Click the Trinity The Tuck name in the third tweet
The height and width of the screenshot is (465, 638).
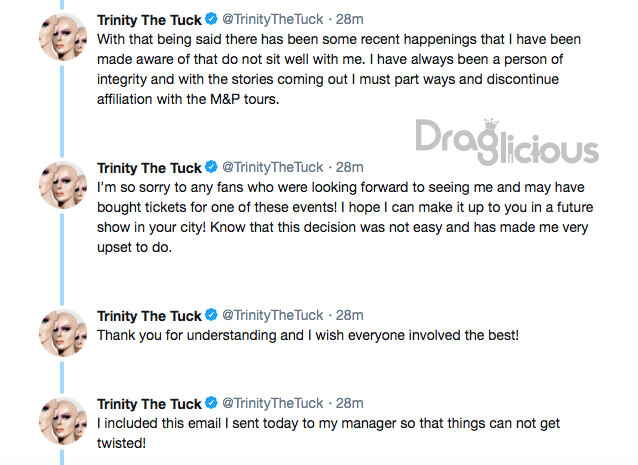(149, 316)
